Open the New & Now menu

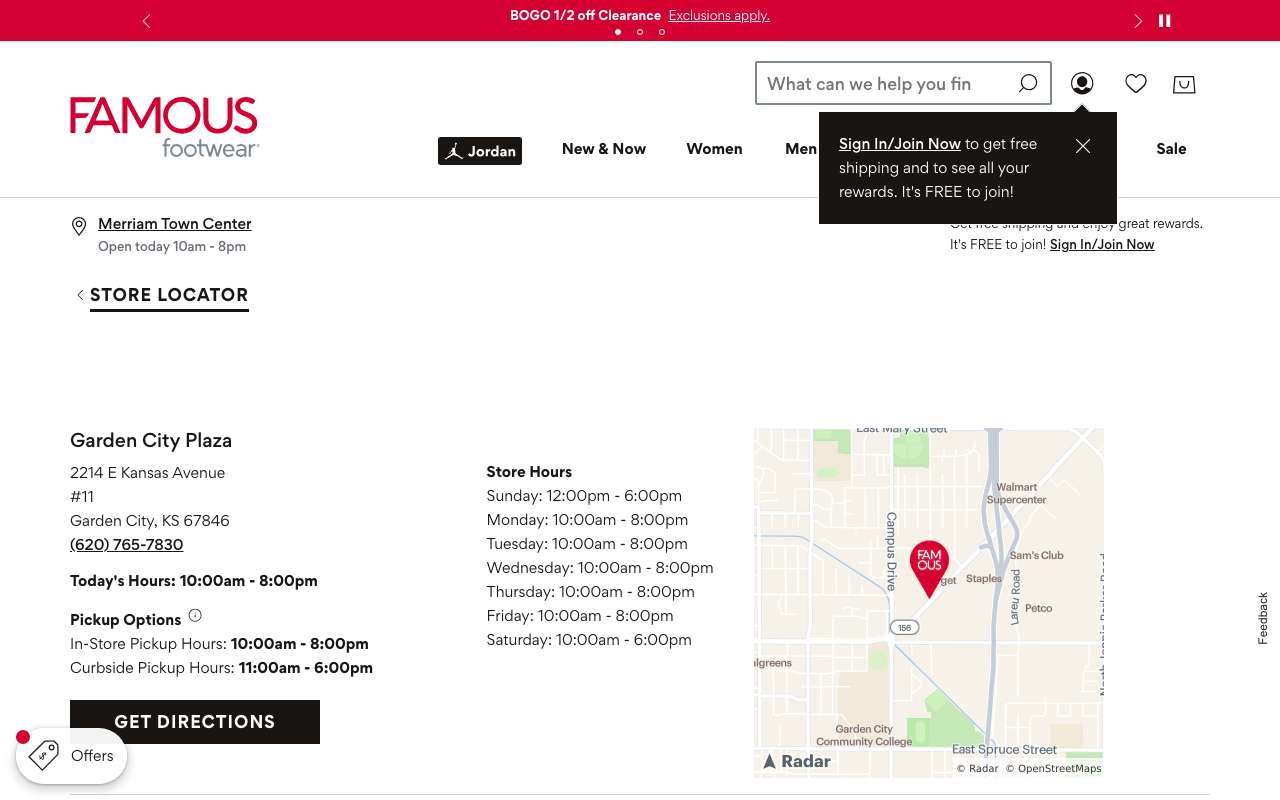(604, 149)
